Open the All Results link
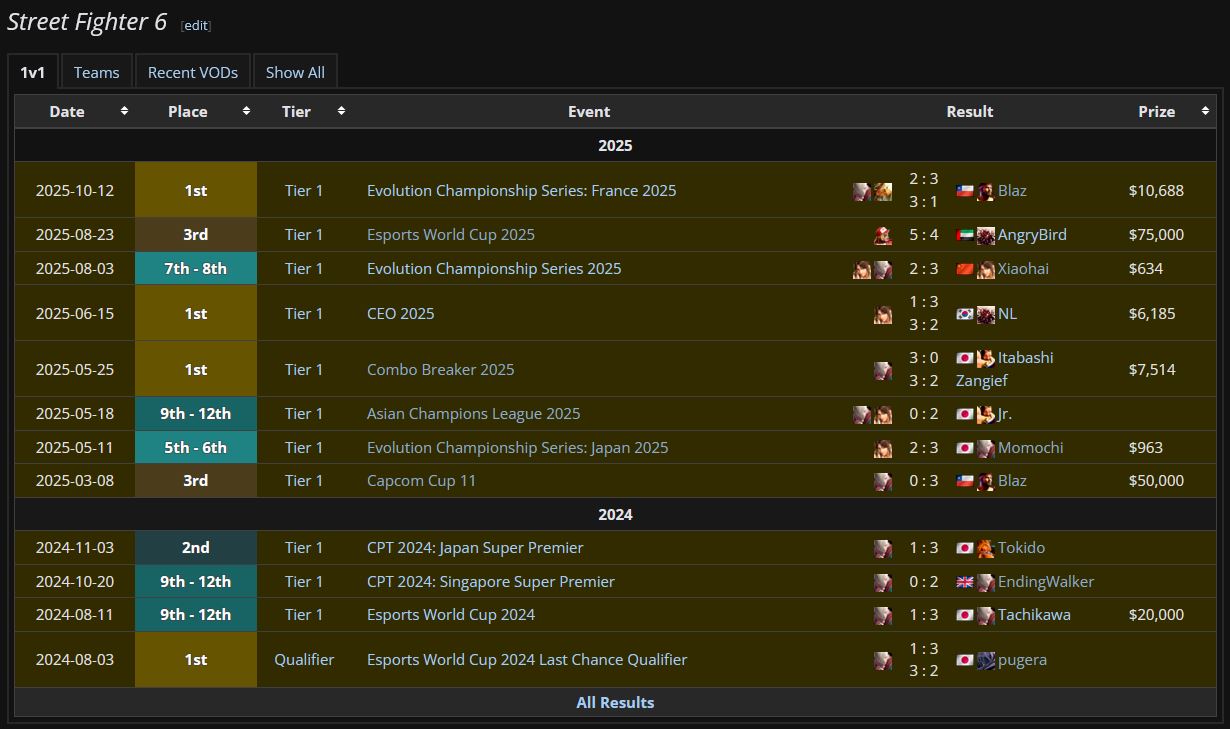The image size is (1230, 729). [x=615, y=703]
